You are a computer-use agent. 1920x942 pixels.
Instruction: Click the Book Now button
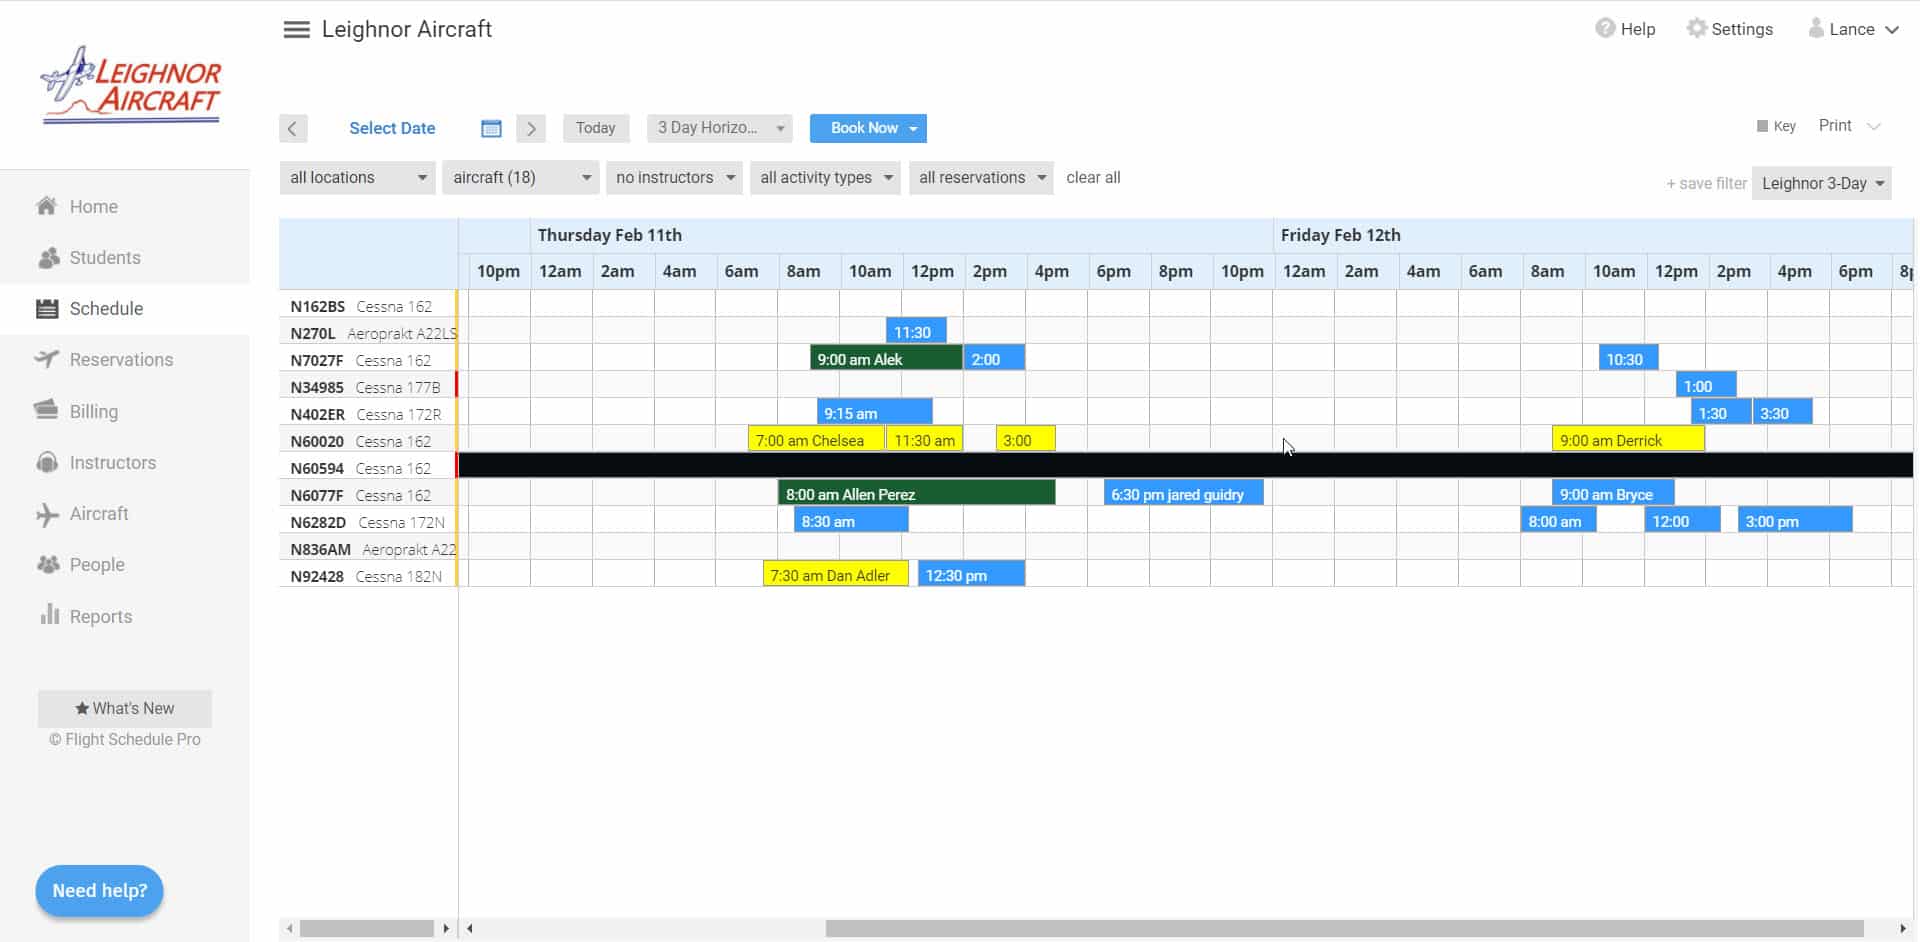click(868, 128)
